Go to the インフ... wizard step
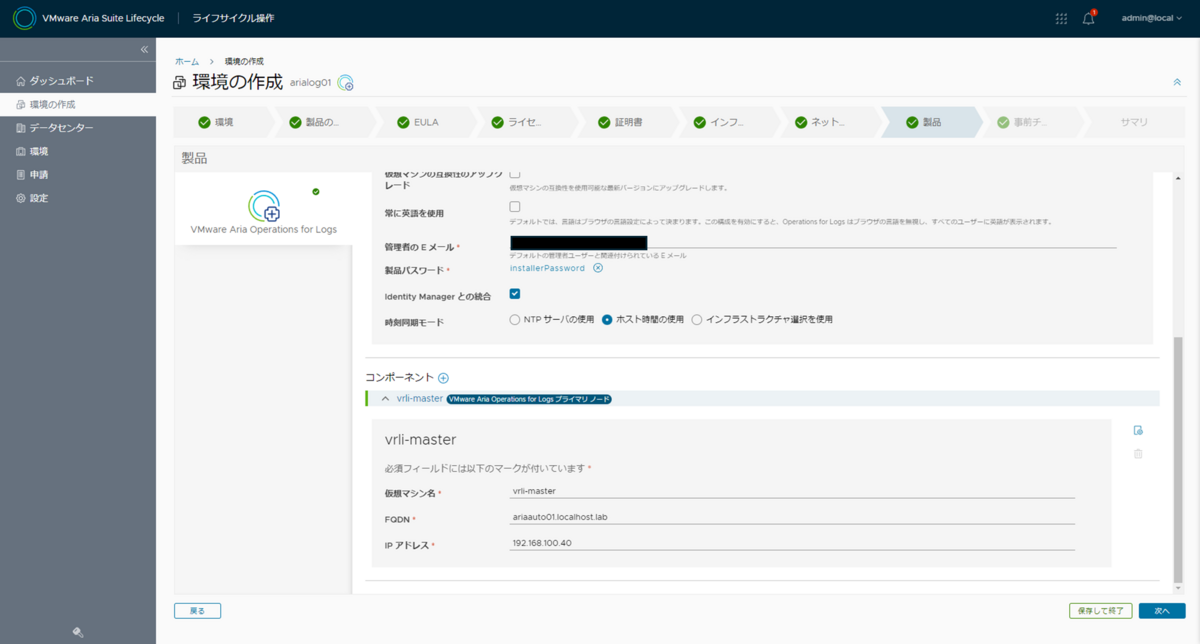Screen dimensions: 1200x644 point(725,122)
